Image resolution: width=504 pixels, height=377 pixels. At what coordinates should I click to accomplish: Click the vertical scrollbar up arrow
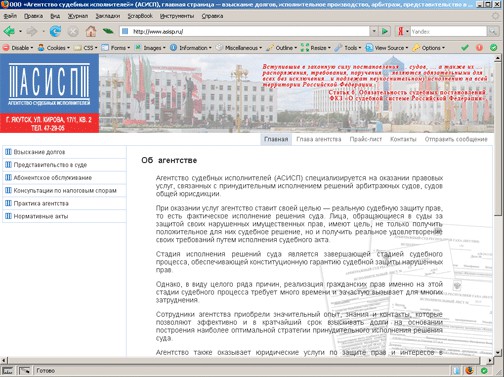point(498,58)
